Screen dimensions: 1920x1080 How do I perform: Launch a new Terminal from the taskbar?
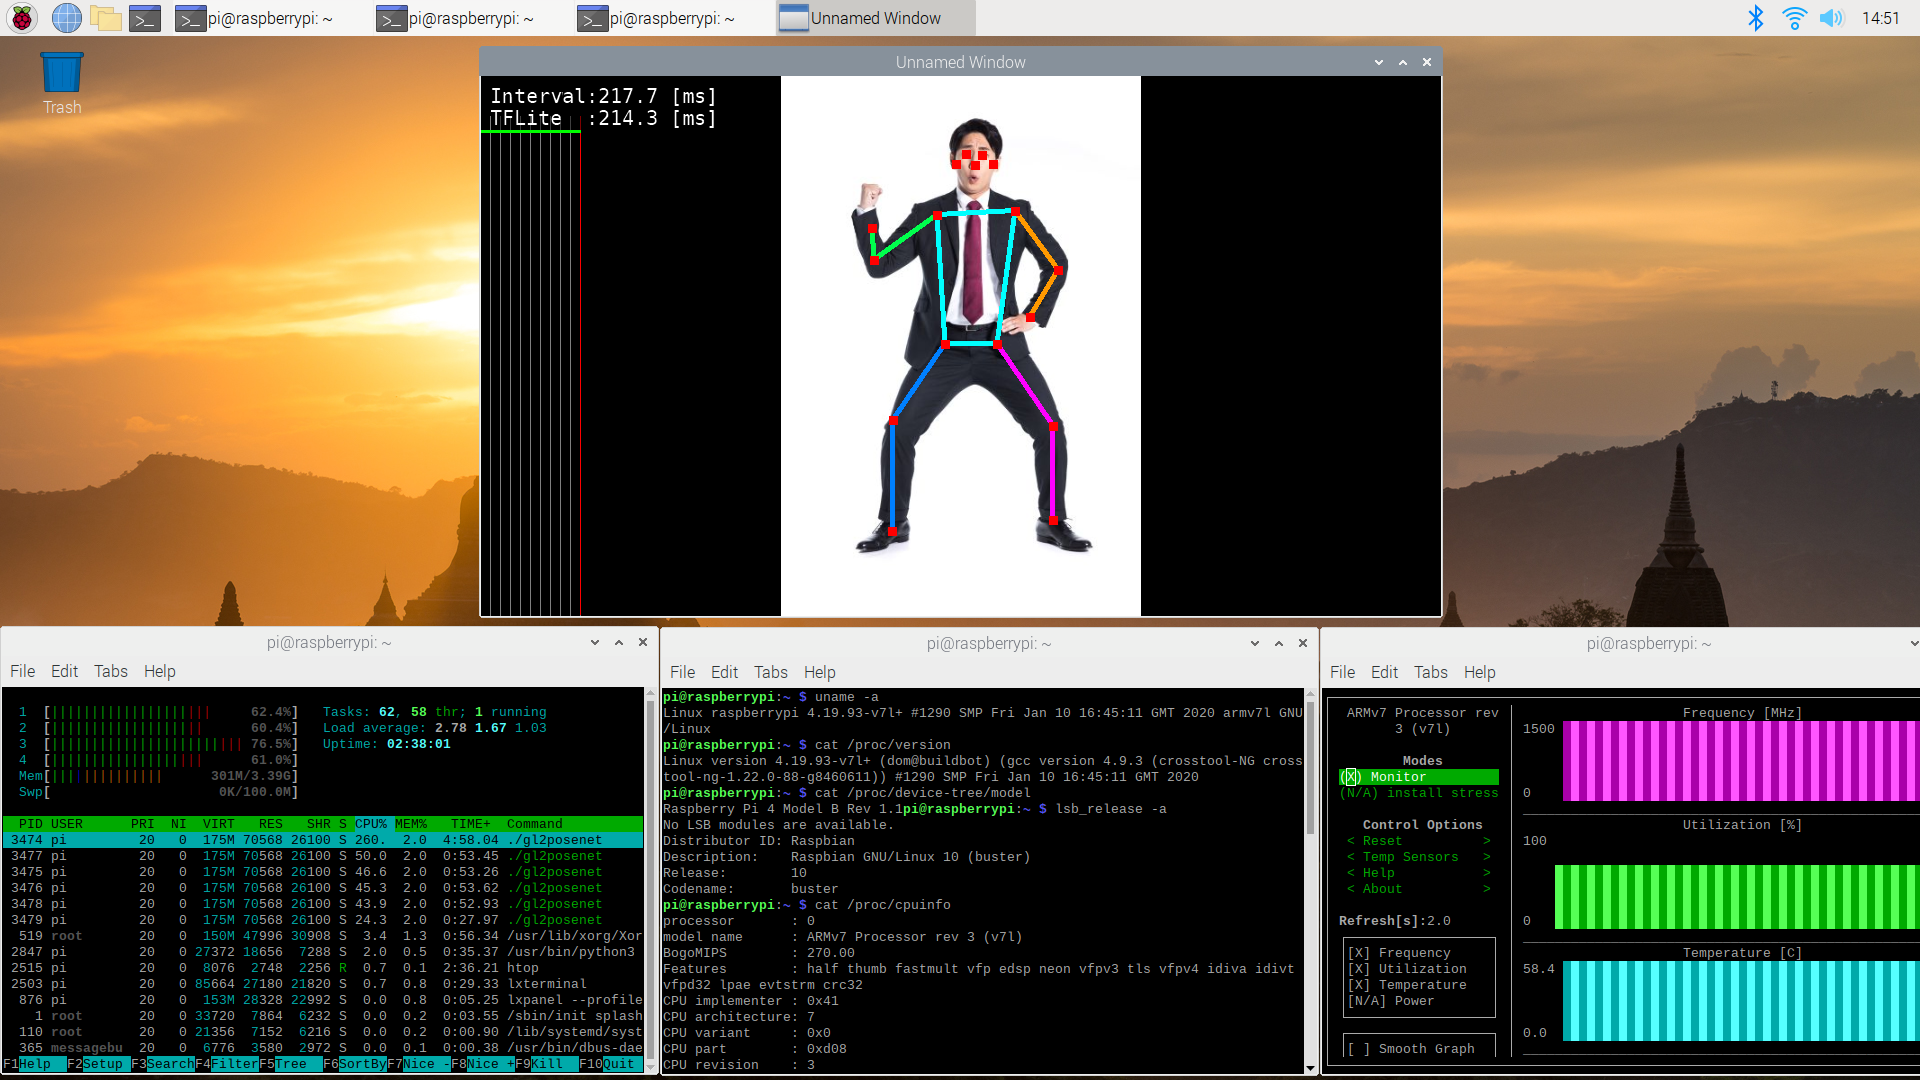(x=144, y=17)
